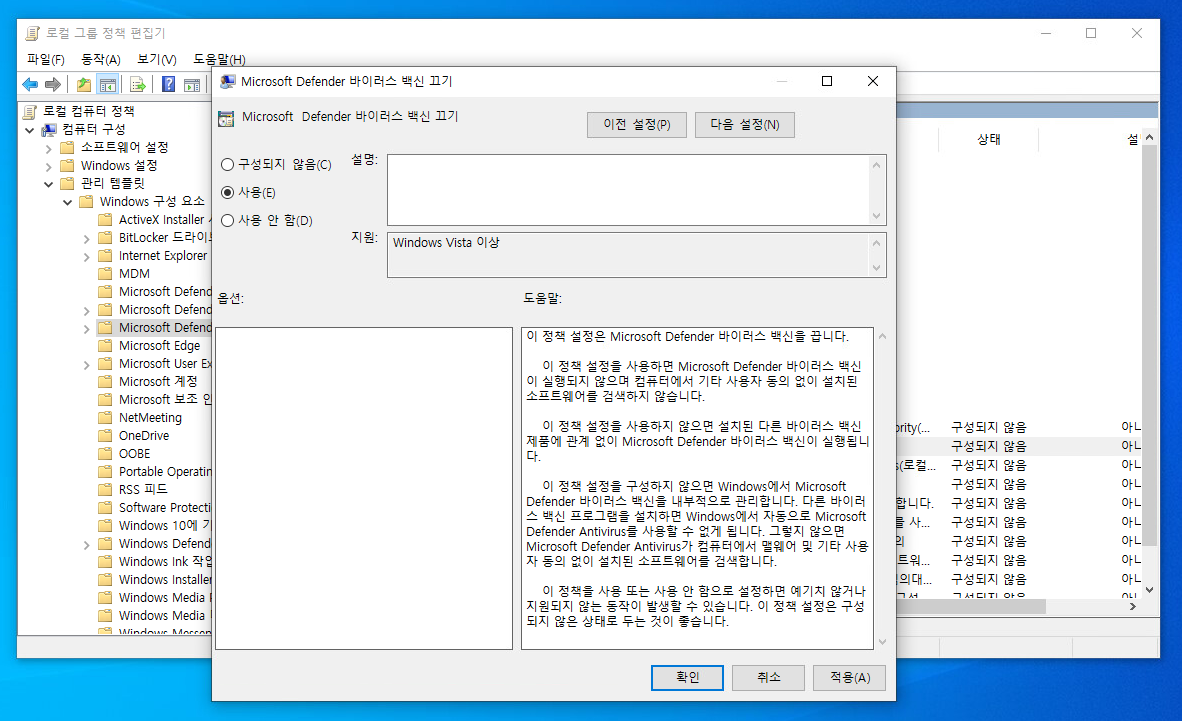Expand the Internet Explorer tree node
Screen dimensions: 1182x721
tap(86, 256)
